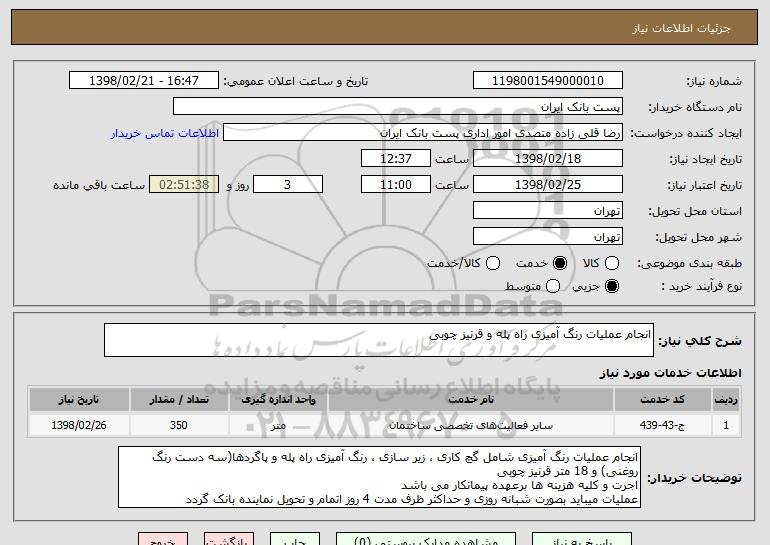This screenshot has width=770, height=545.
Task: Click the شماره نیاز label
Action: pyautogui.click(x=714, y=81)
